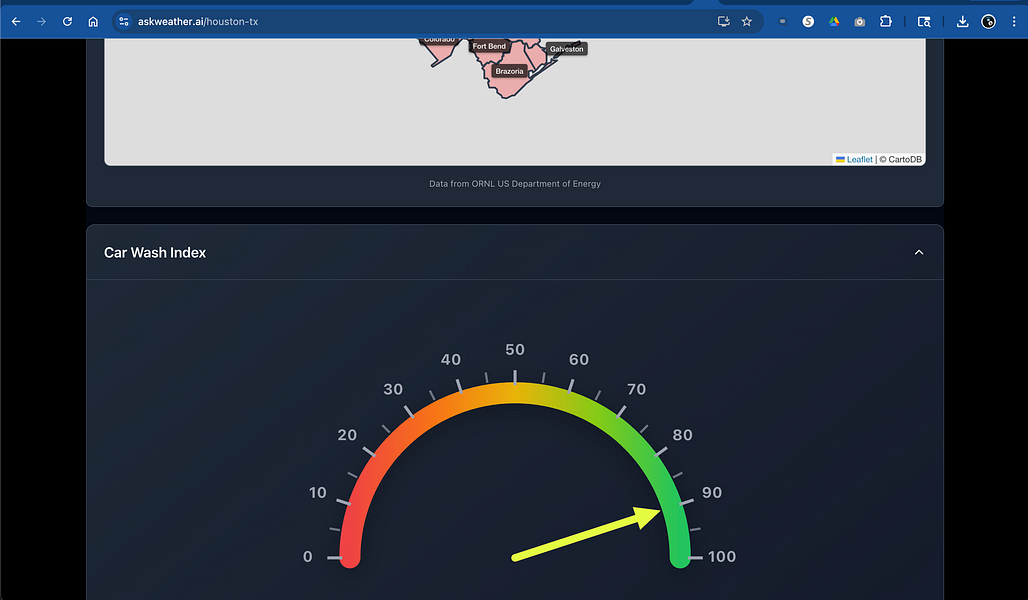View site information for askweather.ai

coord(124,22)
